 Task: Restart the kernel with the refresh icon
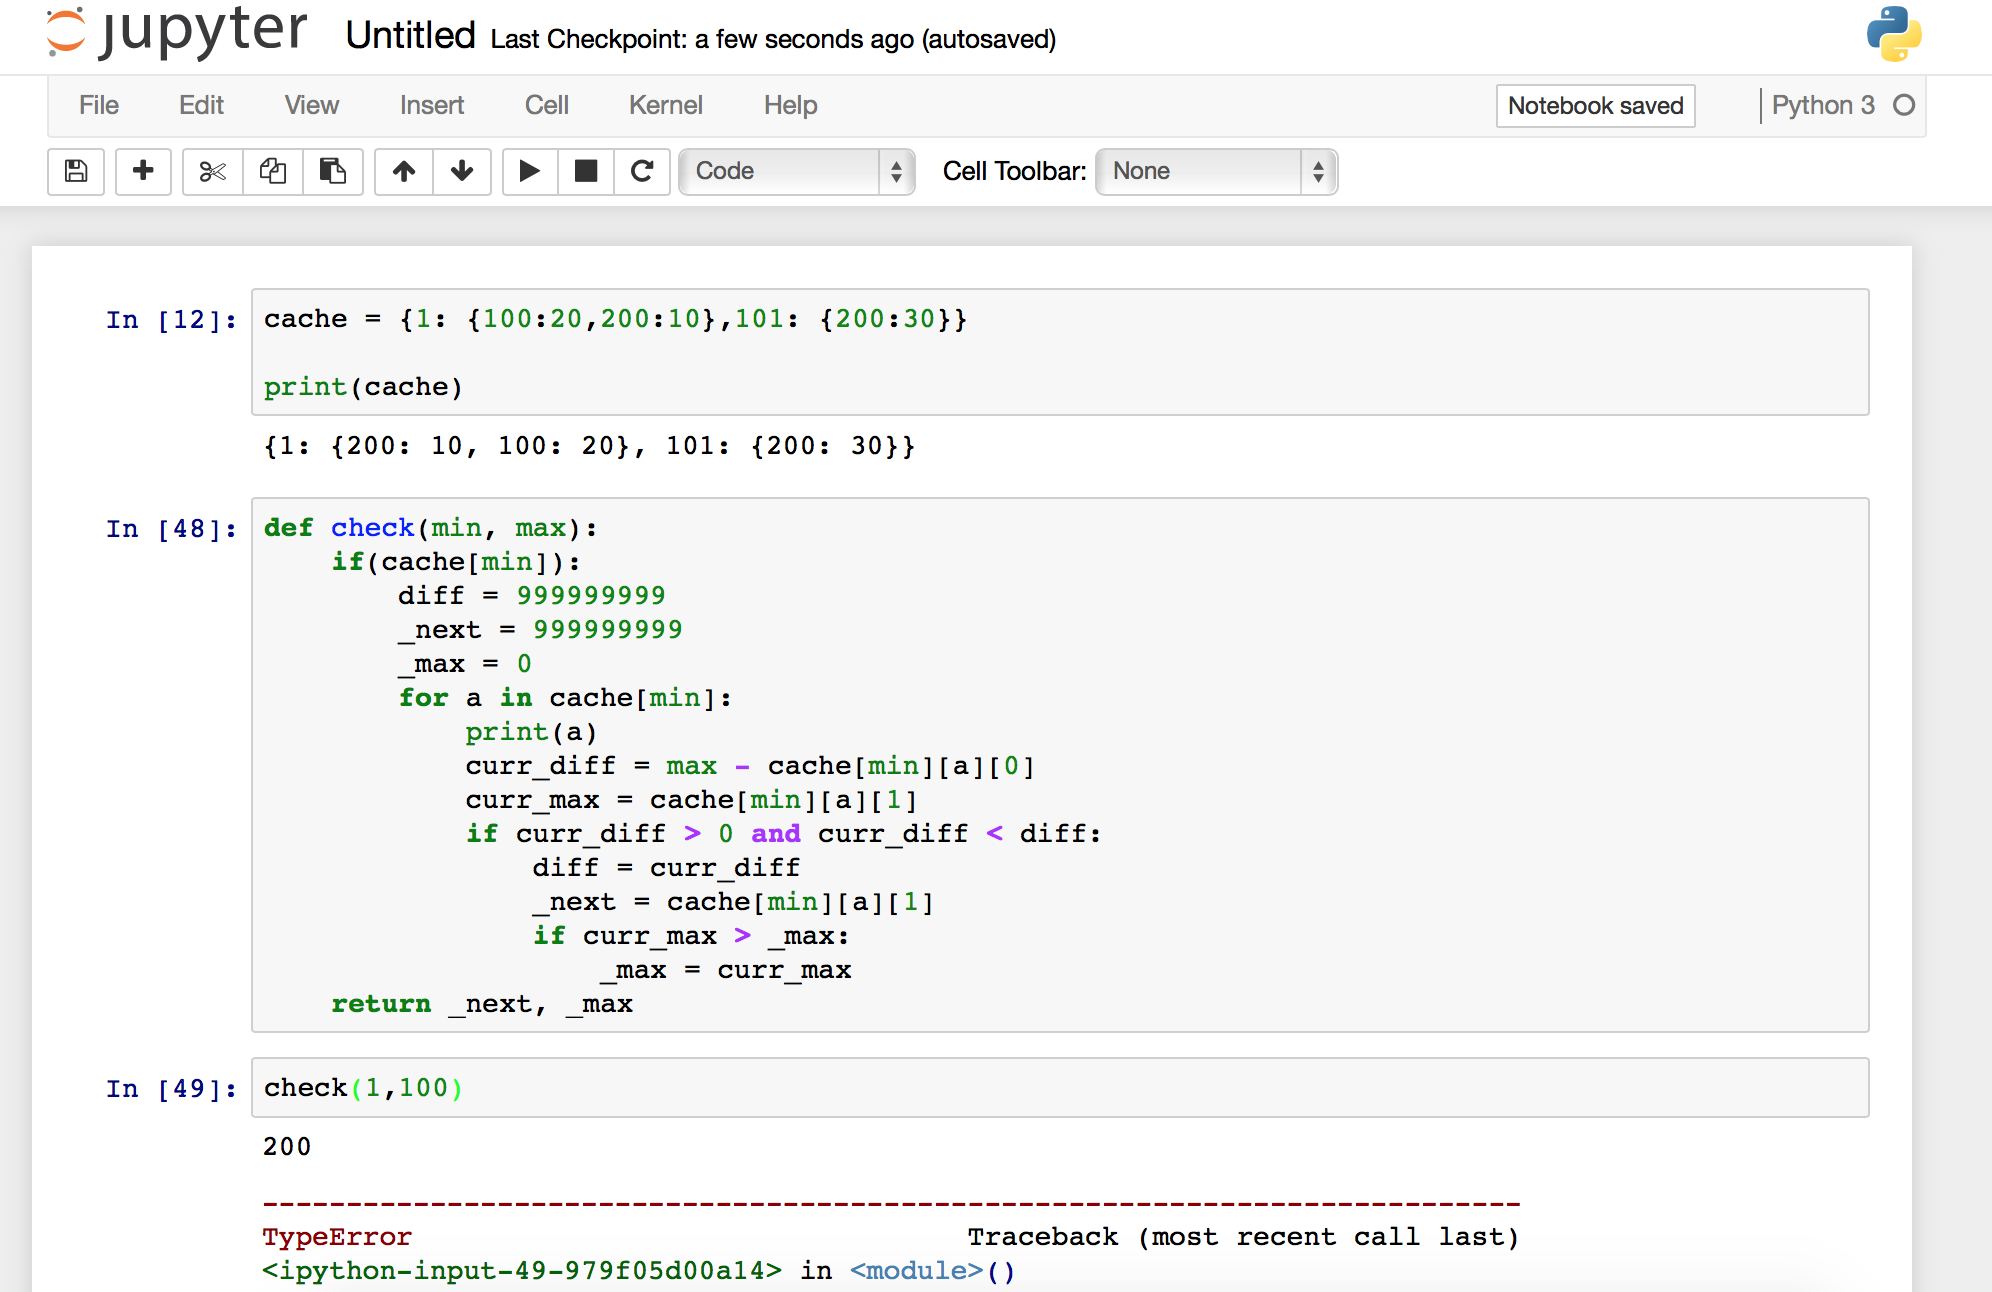[x=642, y=171]
